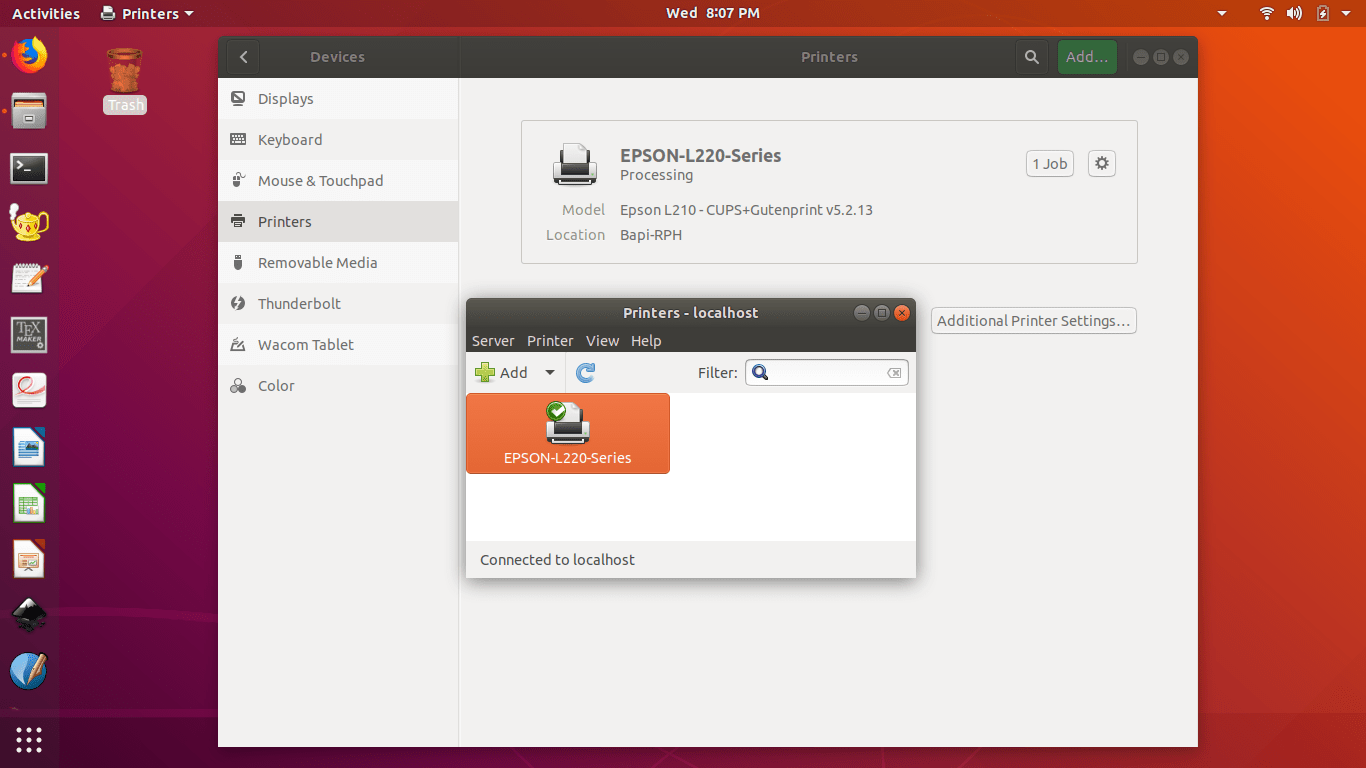Open Removable Media settings

click(338, 263)
